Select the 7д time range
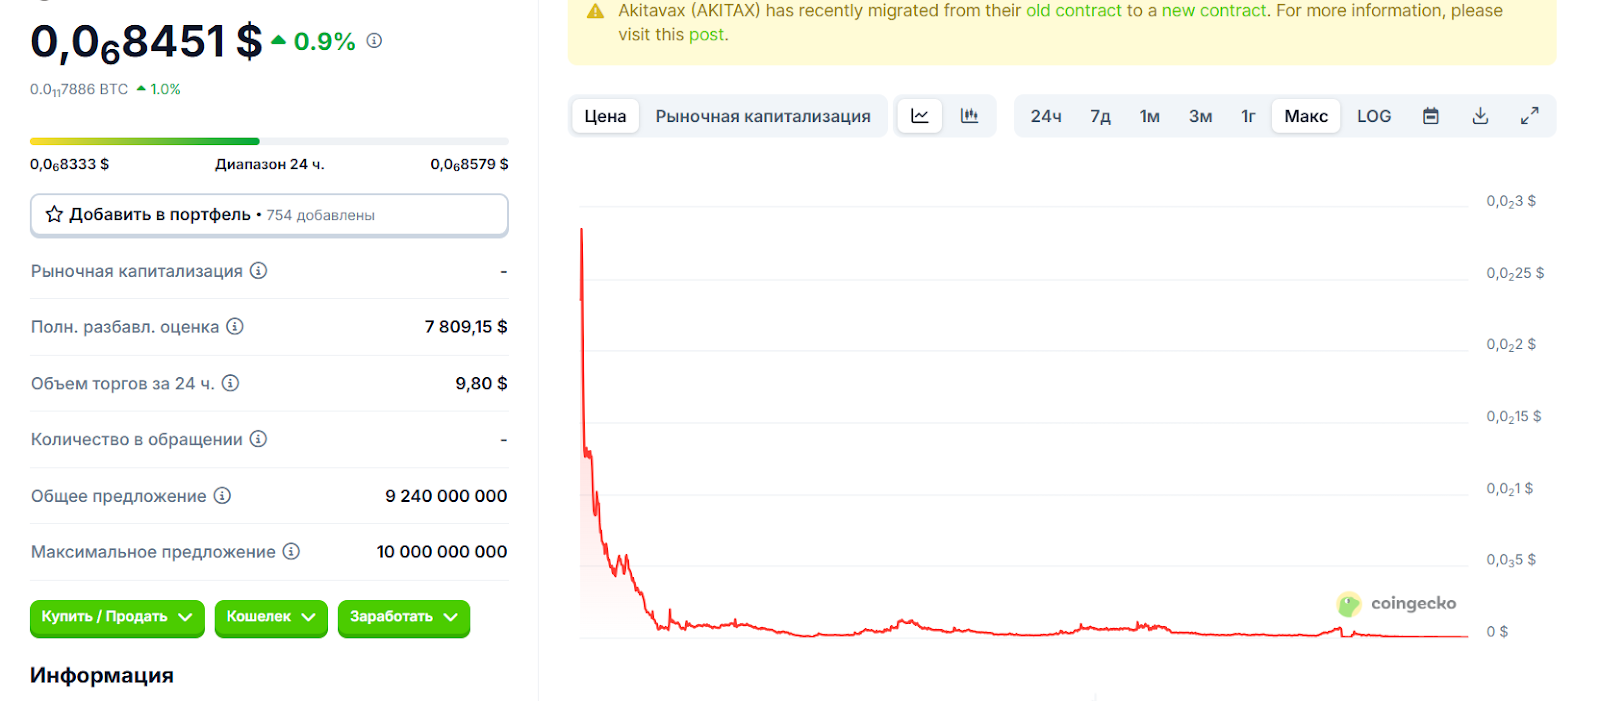This screenshot has height=701, width=1600. click(1100, 116)
